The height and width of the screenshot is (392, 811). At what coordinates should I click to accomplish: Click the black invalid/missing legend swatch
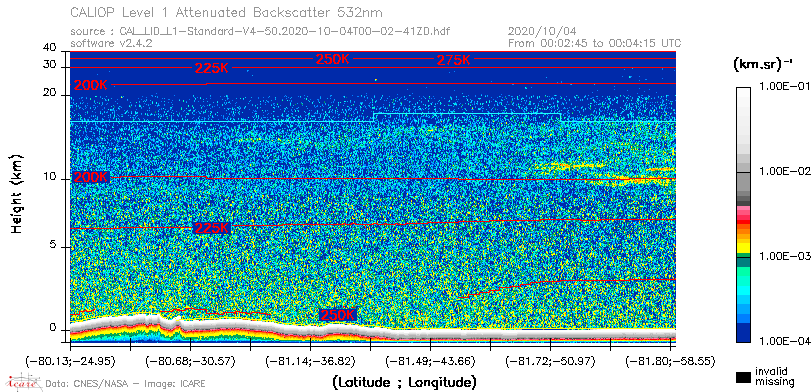tap(743, 378)
